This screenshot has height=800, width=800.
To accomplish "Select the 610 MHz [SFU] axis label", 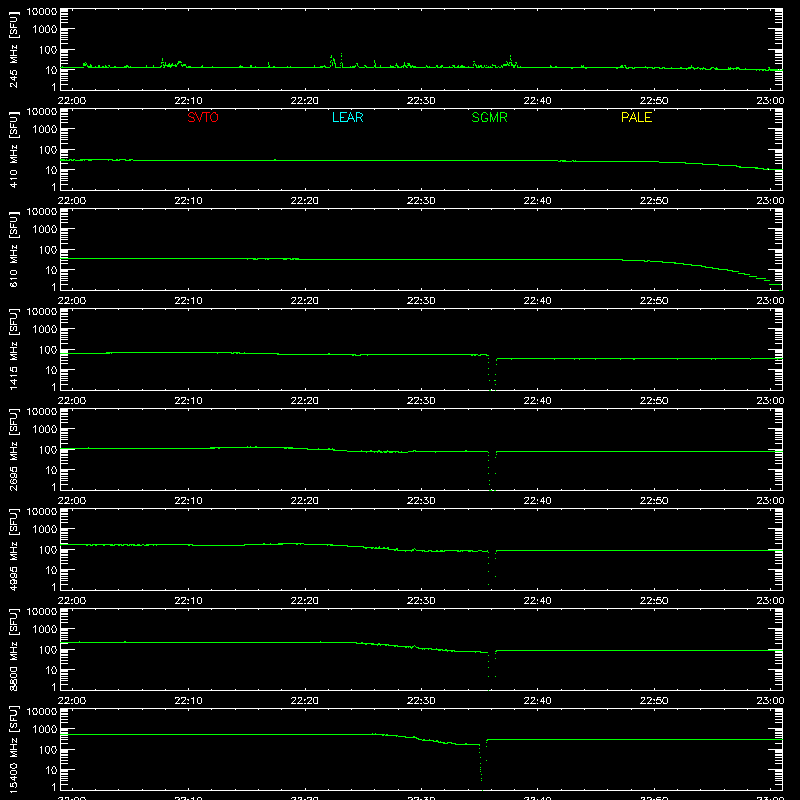I will [14, 250].
